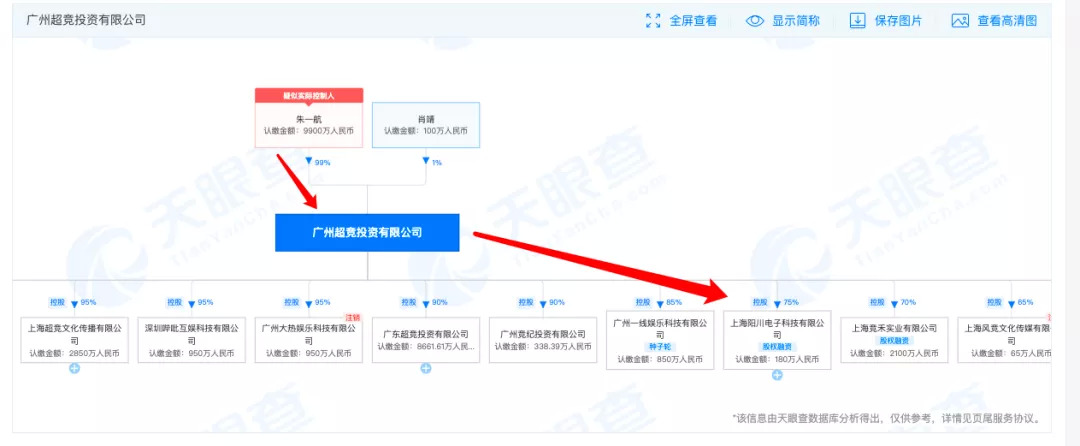Click the 种子轮 tag on 广州一线娱乐科技
1080x446 pixels.
tap(660, 347)
